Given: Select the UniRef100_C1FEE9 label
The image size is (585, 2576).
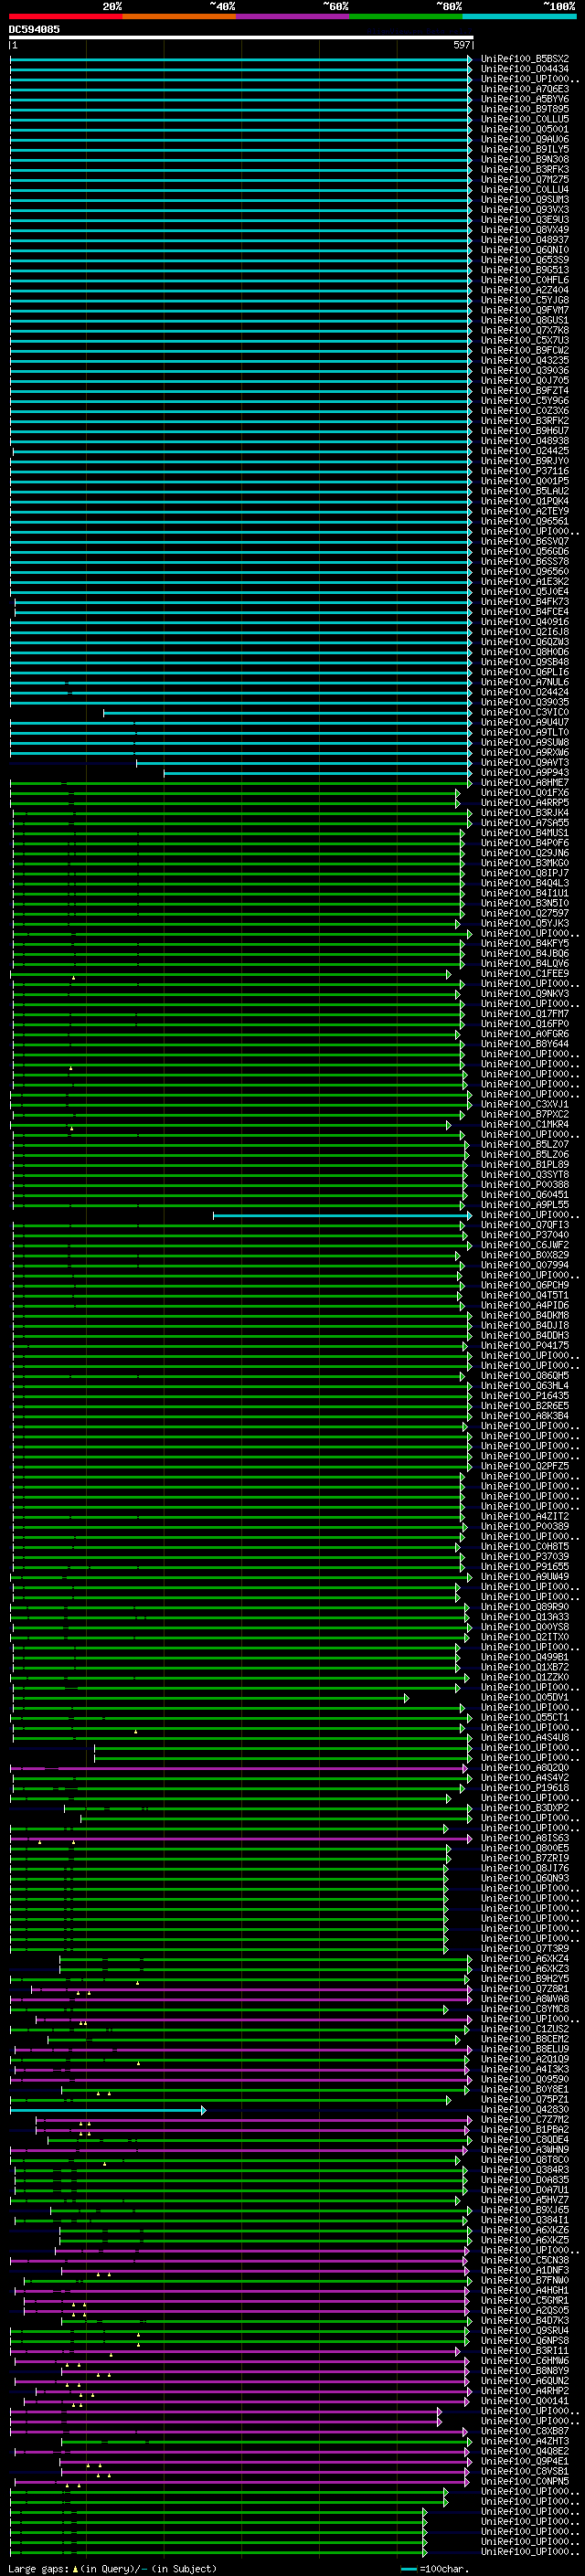Looking at the screenshot, I should (x=525, y=973).
